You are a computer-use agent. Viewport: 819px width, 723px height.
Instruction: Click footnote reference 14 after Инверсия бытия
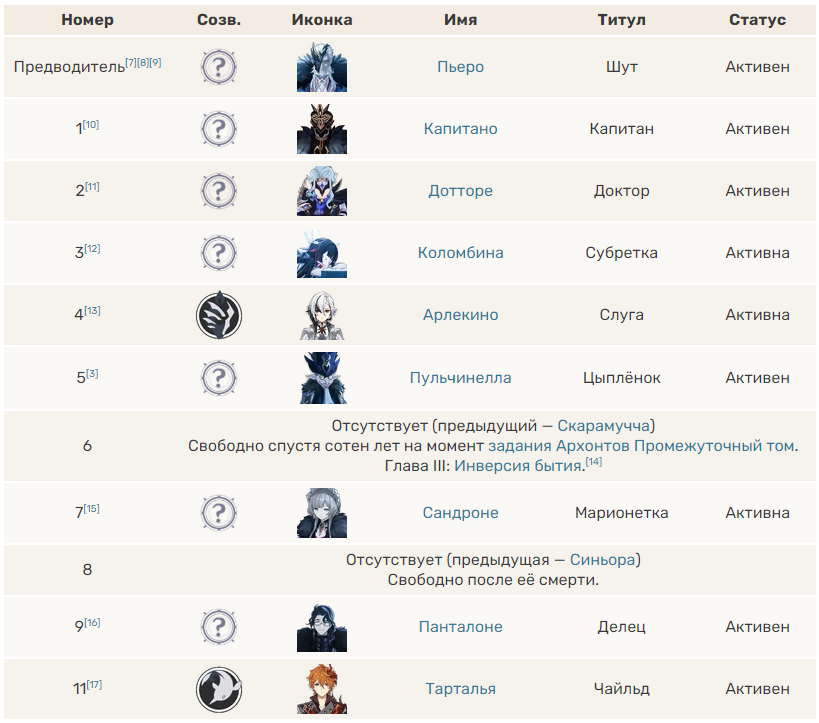594,462
